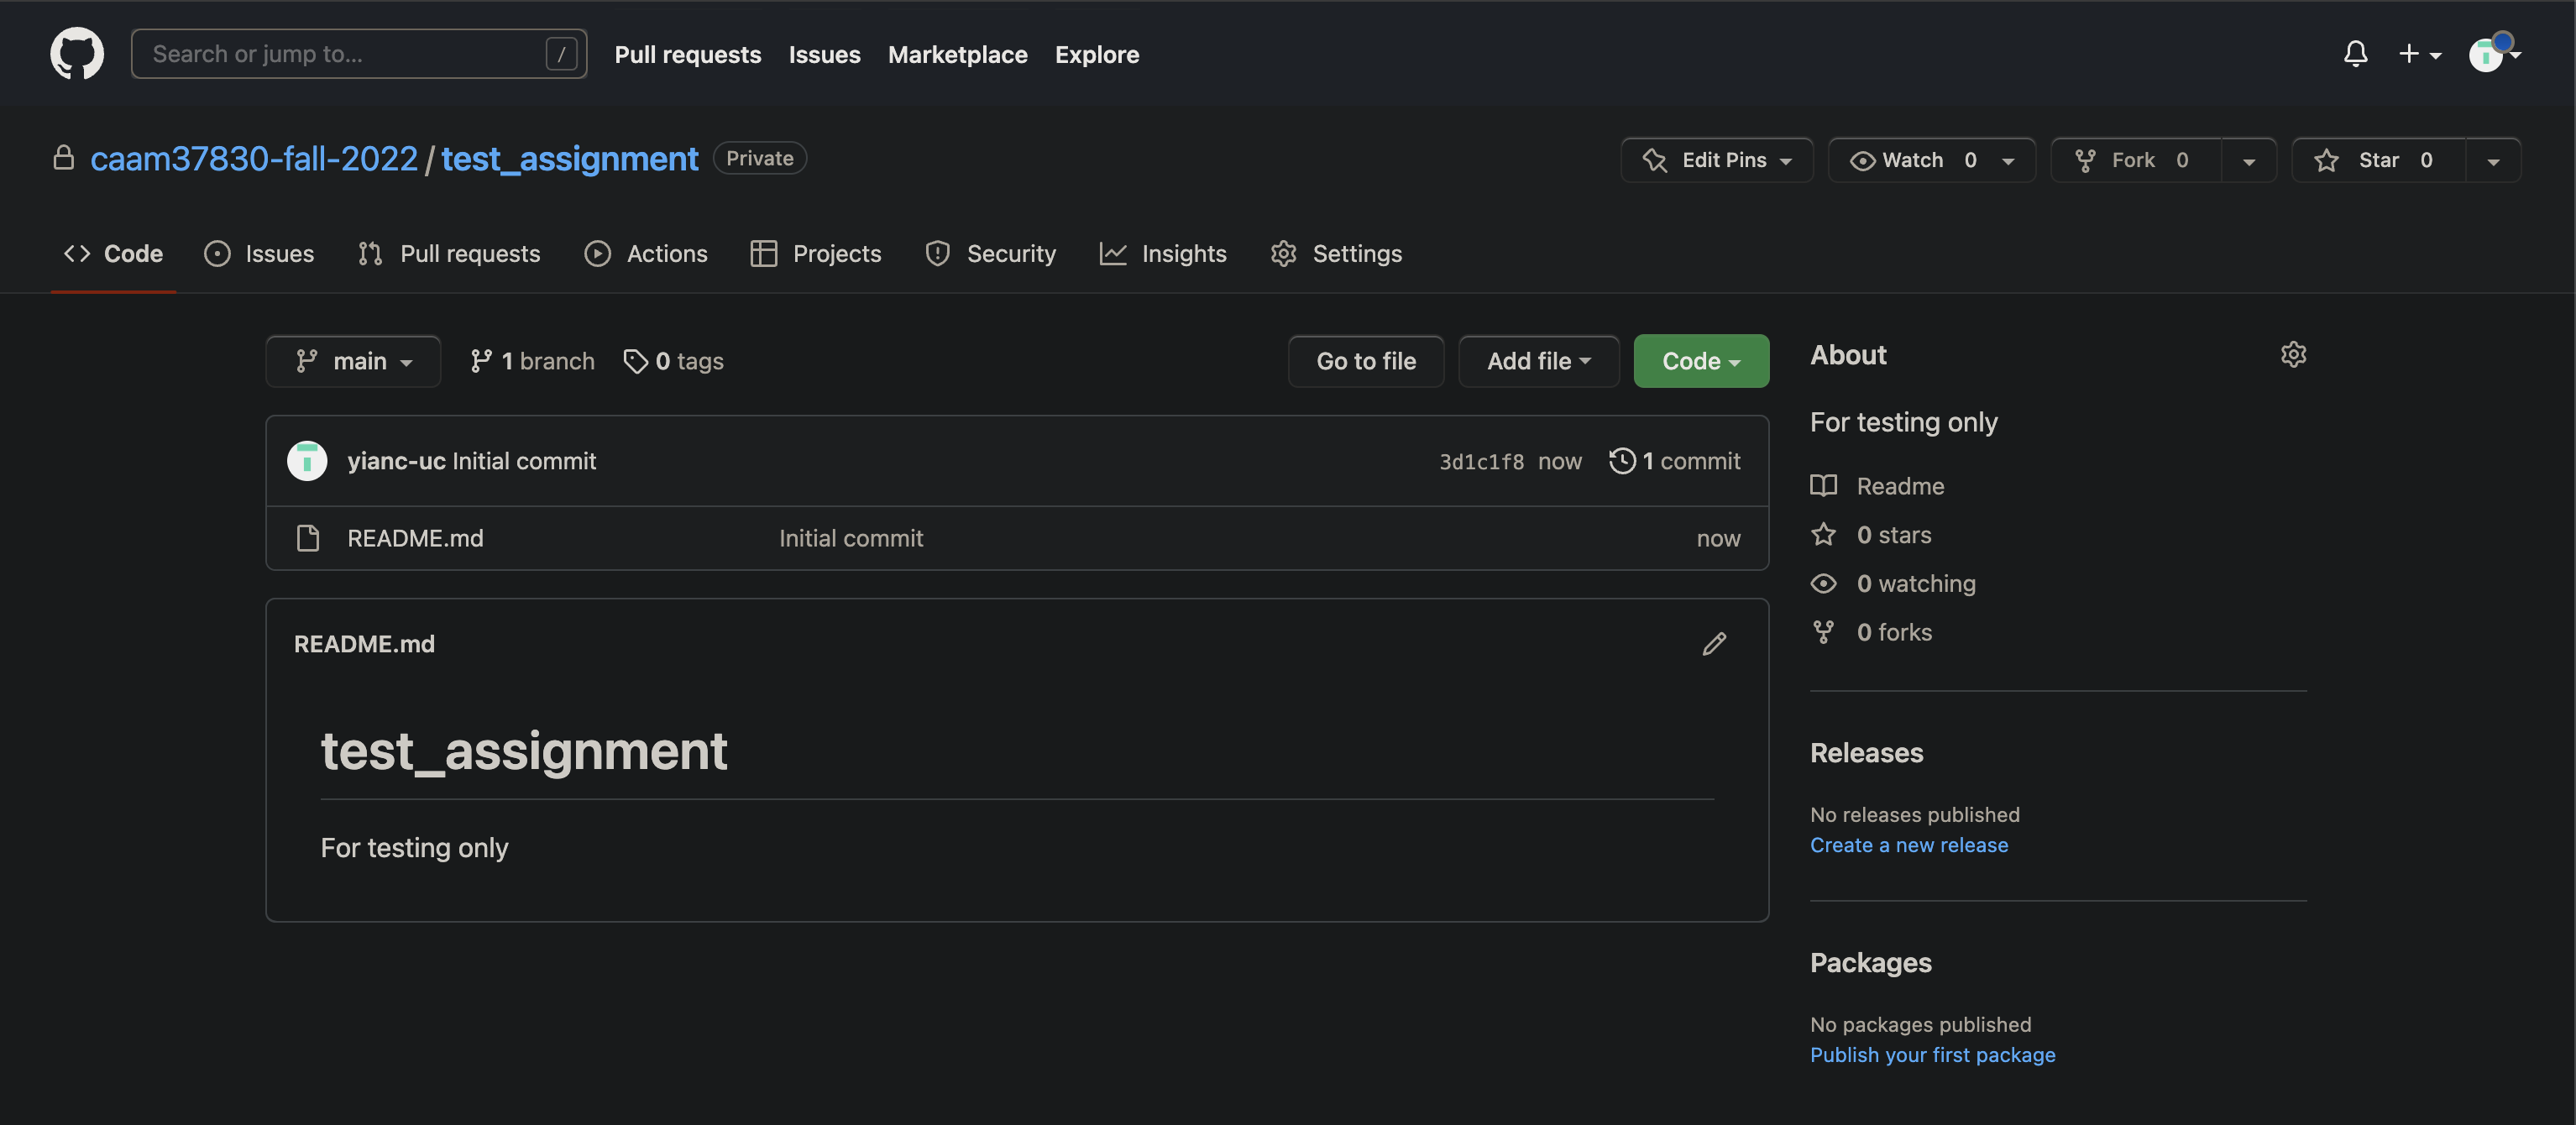Click the notifications bell icon
2576x1125 pixels.
coord(2356,53)
